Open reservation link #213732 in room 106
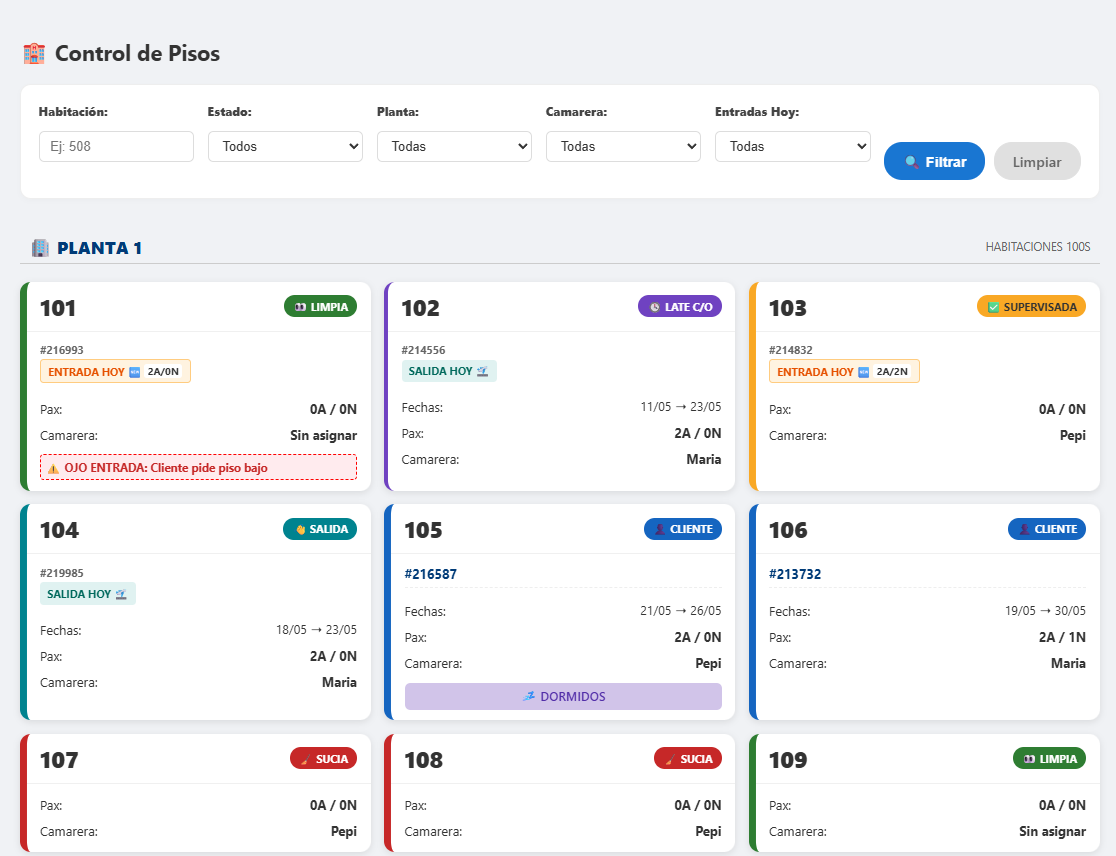Screen dimensions: 1116x856 pos(795,574)
